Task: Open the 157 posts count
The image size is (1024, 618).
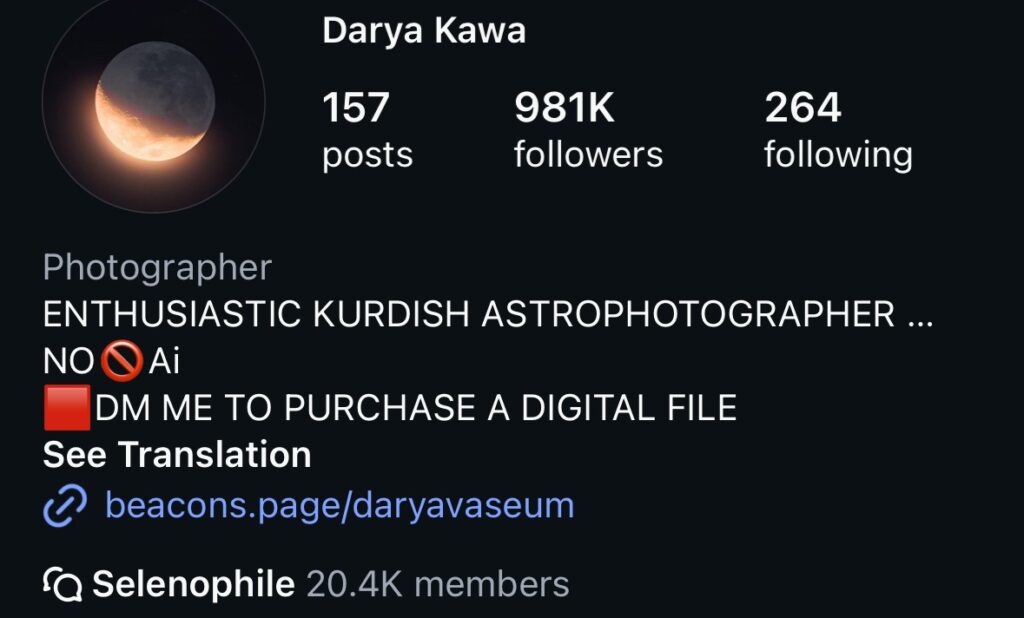Action: (x=368, y=130)
